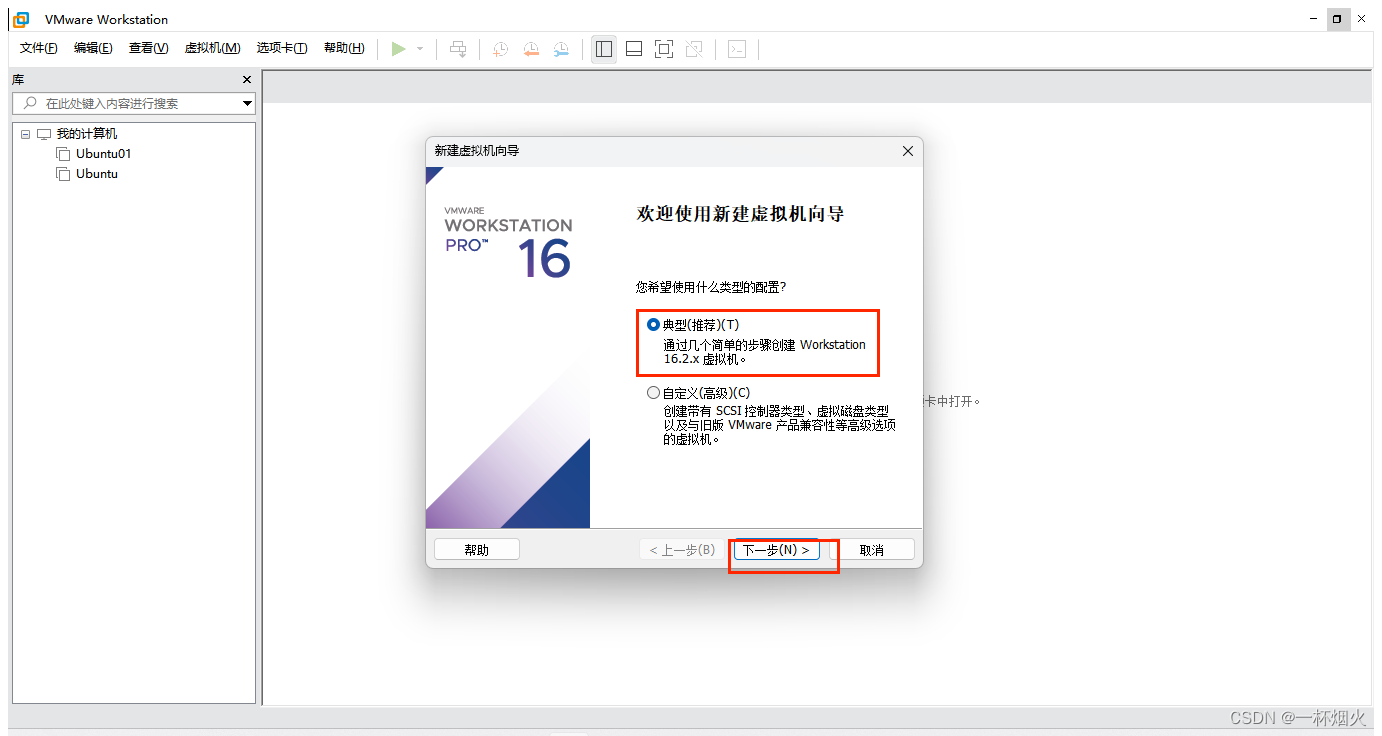Click the 下一步(N) > button
The height and width of the screenshot is (736, 1382).
[776, 550]
